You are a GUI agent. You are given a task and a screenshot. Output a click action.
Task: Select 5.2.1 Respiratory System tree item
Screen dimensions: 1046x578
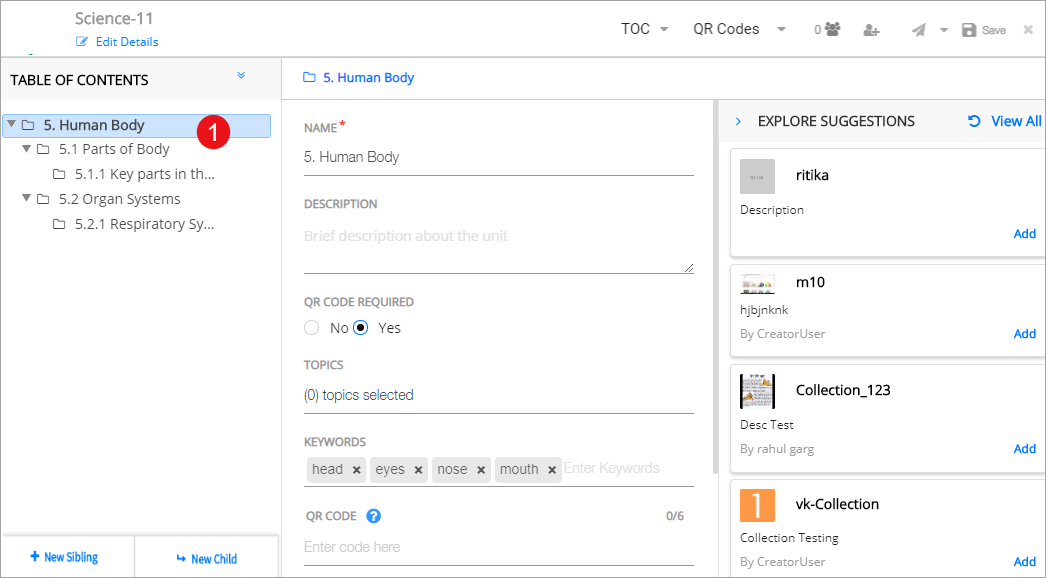[144, 224]
